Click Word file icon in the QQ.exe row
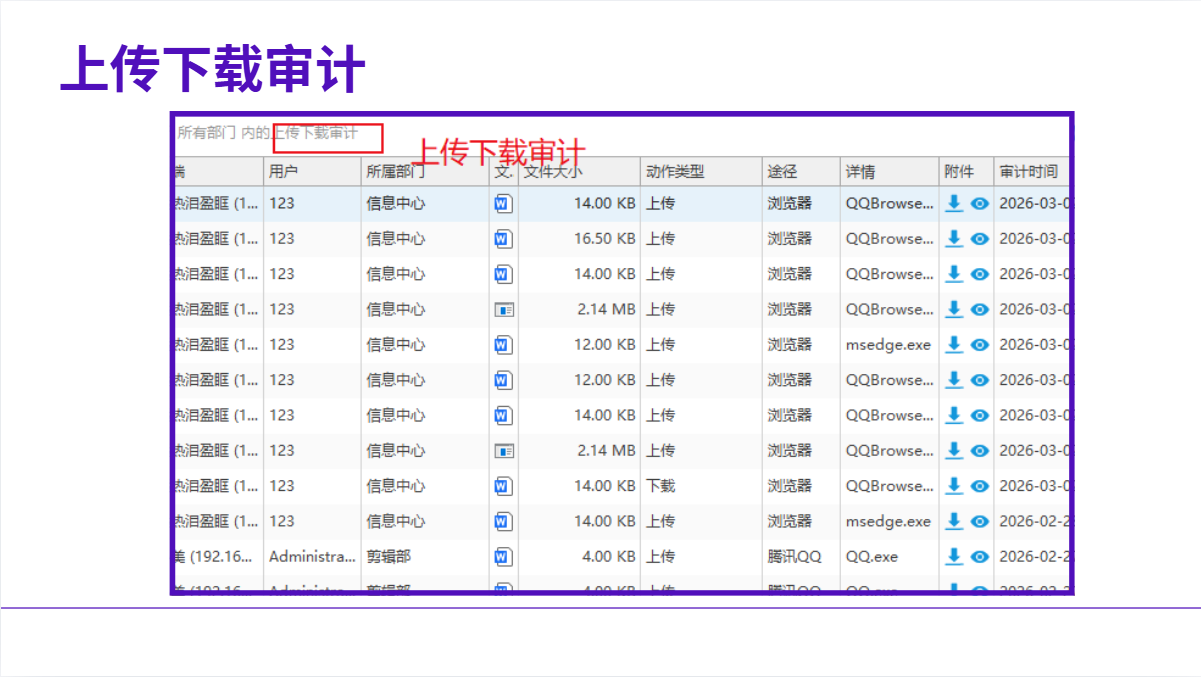Screen dimensions: 1201x677 pyautogui.click(x=503, y=557)
